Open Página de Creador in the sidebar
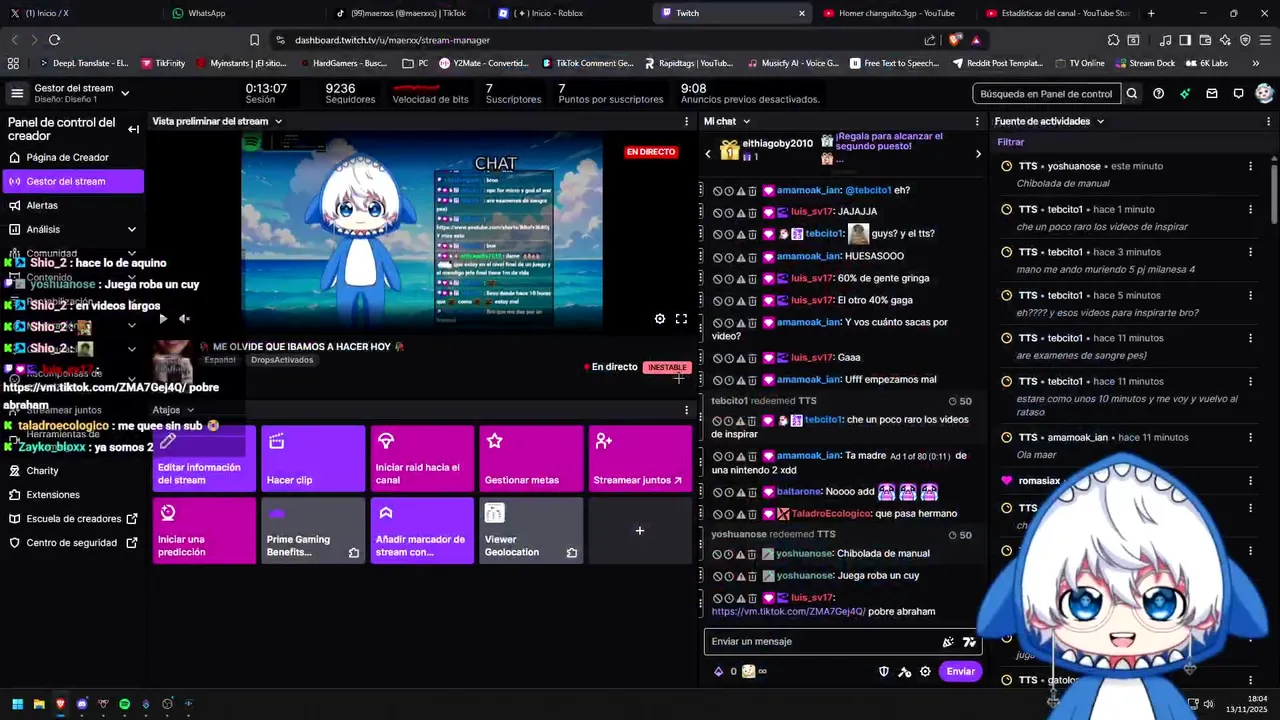 [x=67, y=157]
